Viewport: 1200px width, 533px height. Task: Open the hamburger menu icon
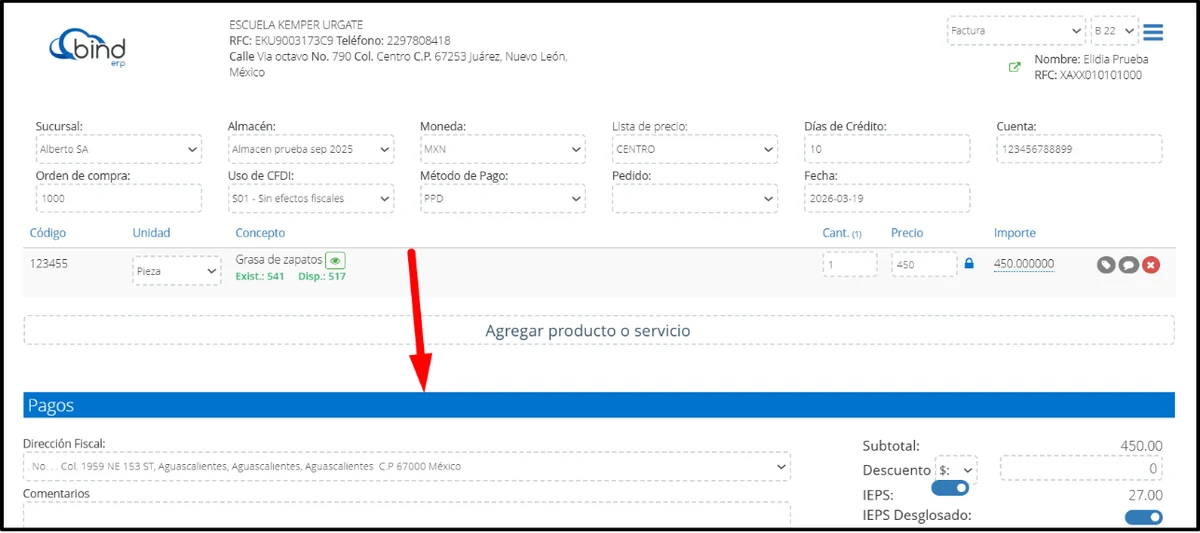point(1153,32)
